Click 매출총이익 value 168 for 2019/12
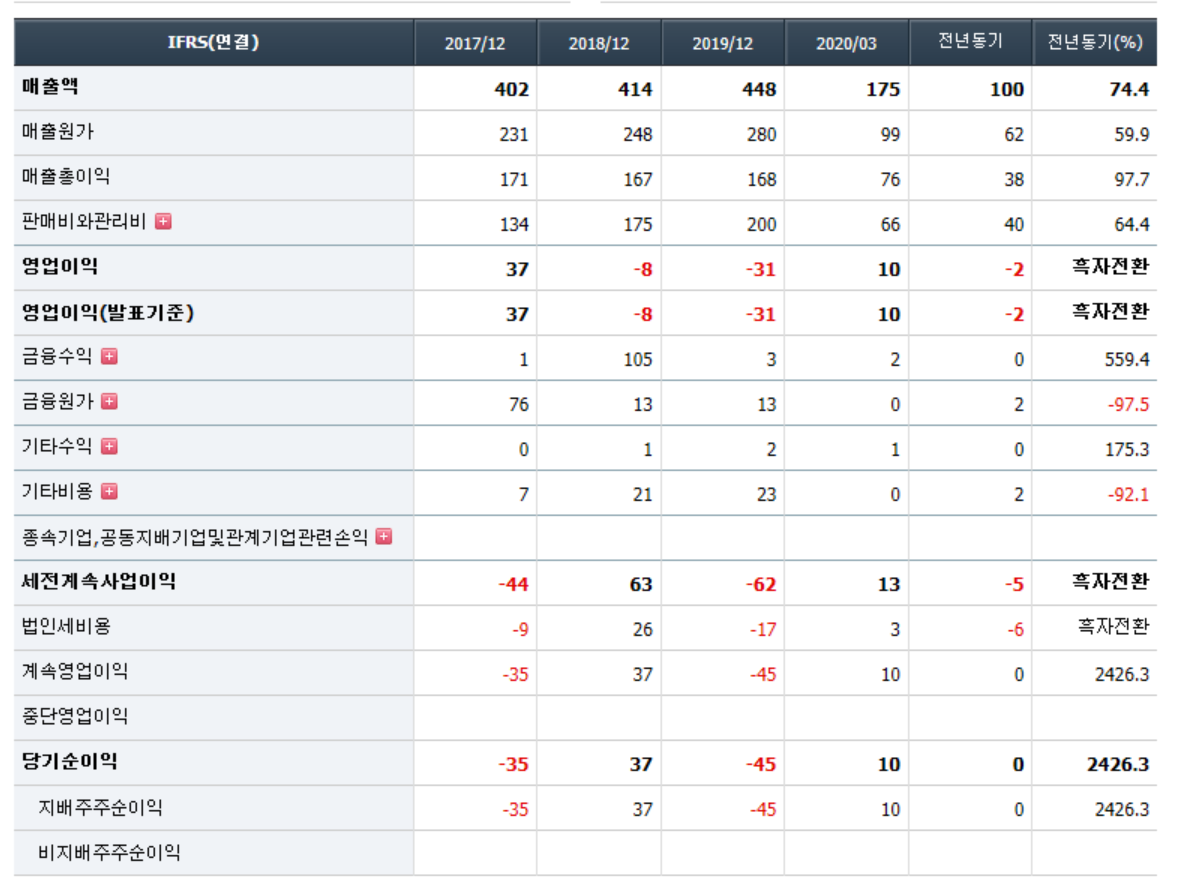 pos(762,180)
